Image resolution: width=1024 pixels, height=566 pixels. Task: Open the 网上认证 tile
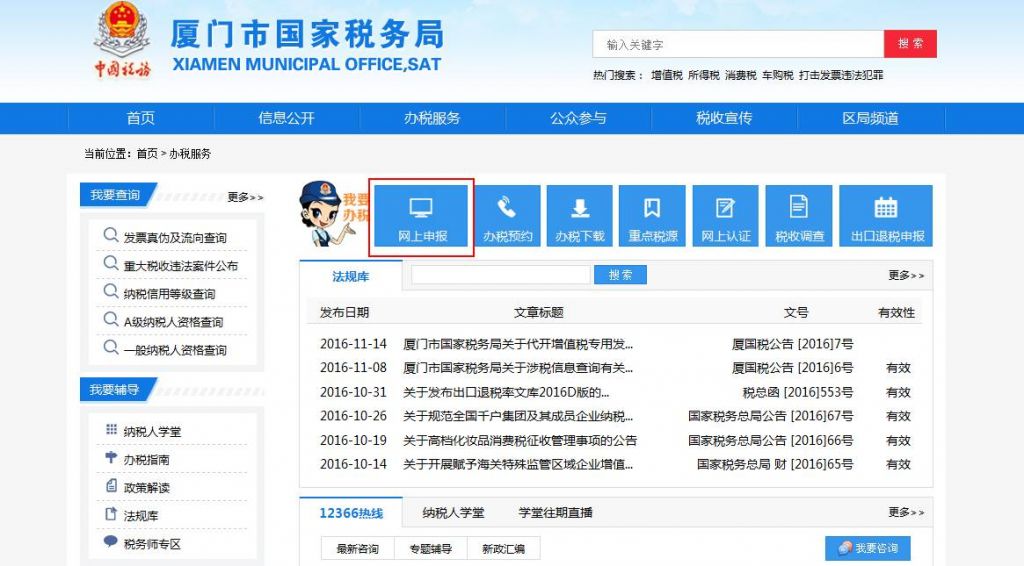point(726,216)
